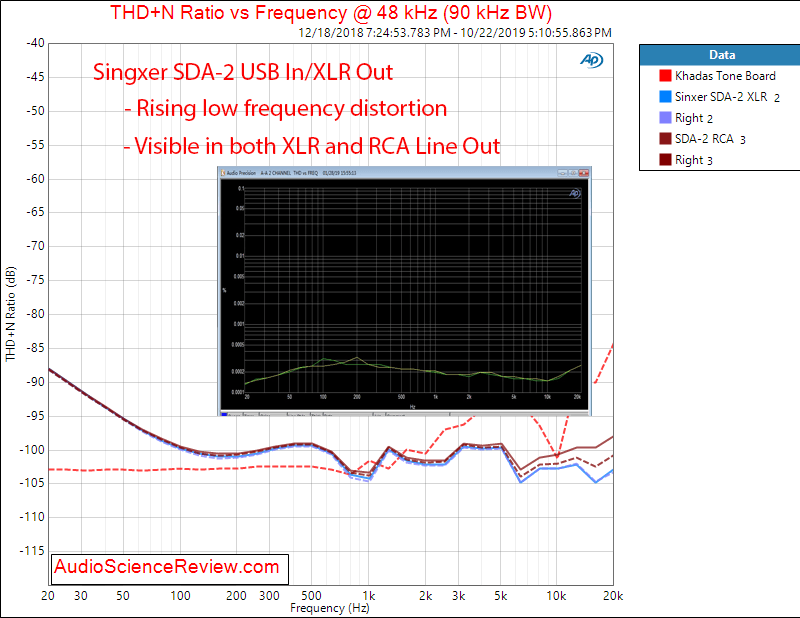Click the 'Frequency (Hz)' horizontal axis label
This screenshot has width=800, height=618.
point(330,608)
